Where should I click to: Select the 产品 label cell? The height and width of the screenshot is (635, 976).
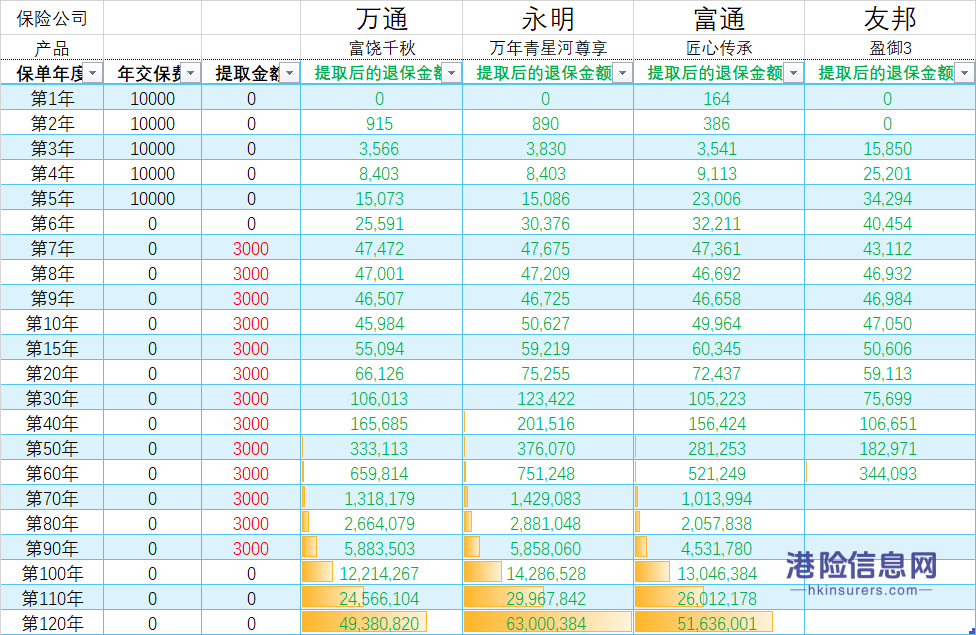pyautogui.click(x=52, y=48)
